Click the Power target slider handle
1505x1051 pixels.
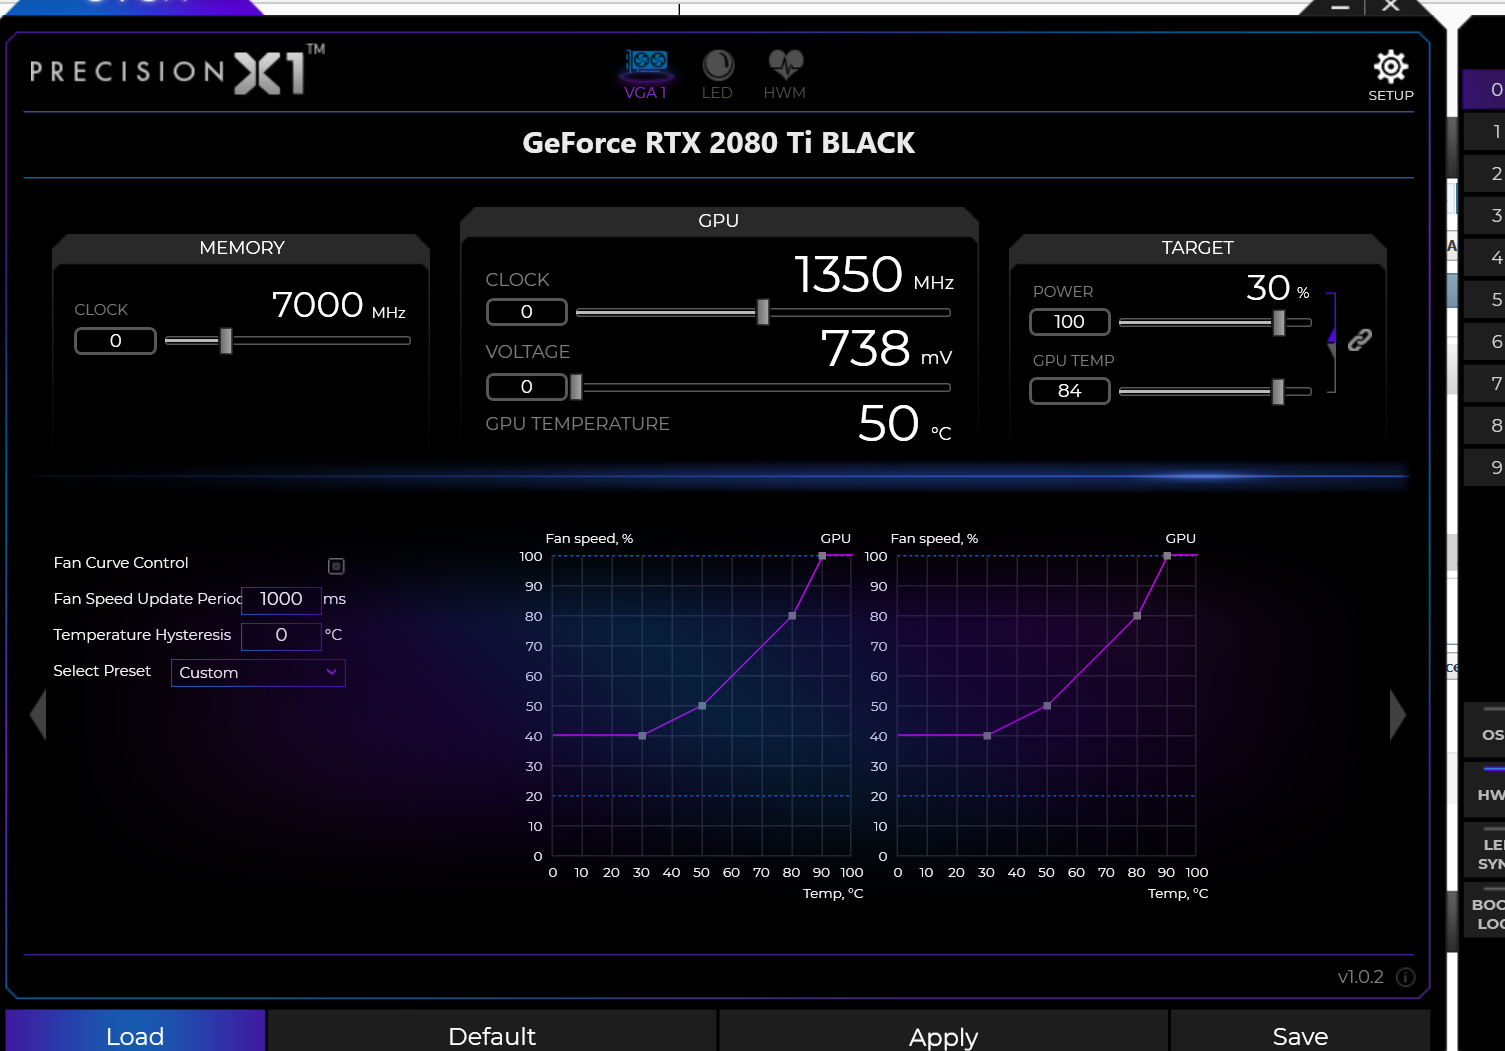[x=1278, y=322]
